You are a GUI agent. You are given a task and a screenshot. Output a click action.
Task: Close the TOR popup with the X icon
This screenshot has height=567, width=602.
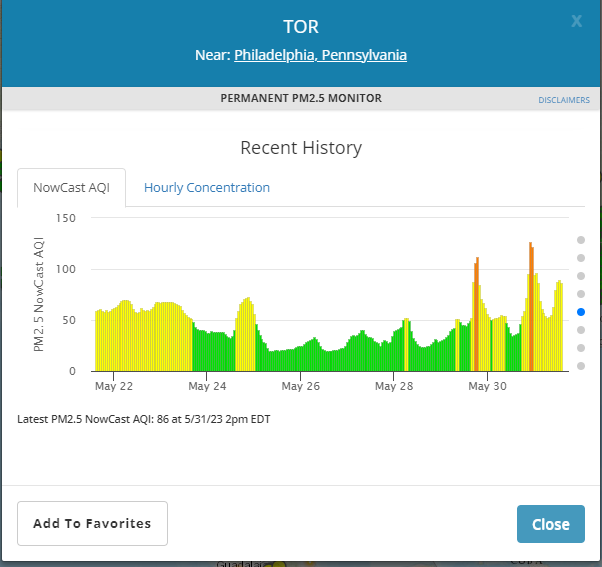click(576, 21)
